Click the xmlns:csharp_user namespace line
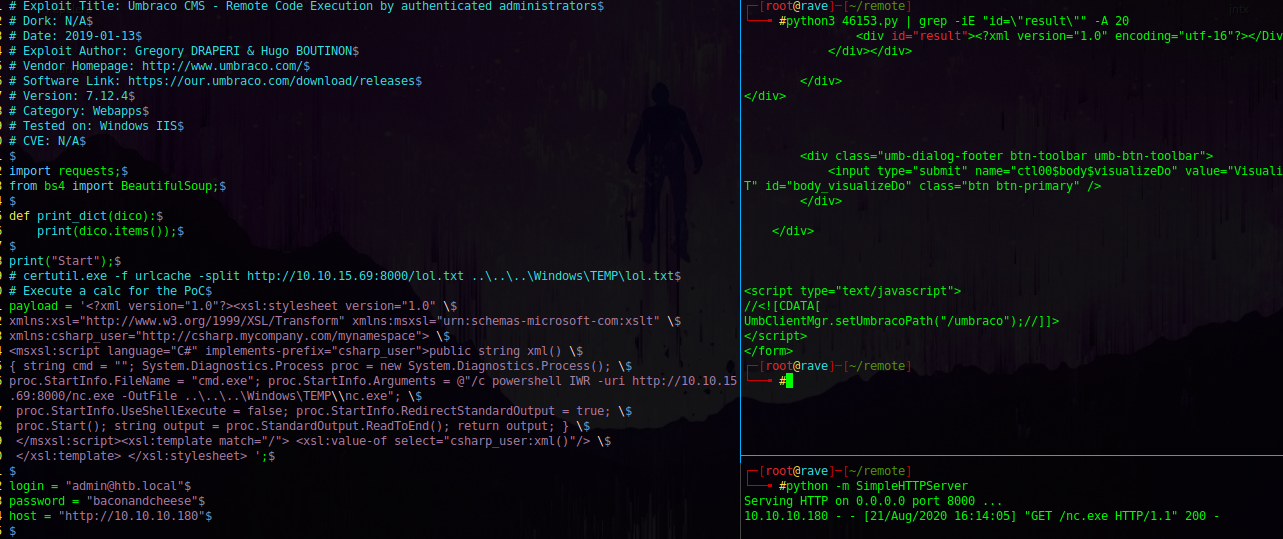 click(229, 336)
